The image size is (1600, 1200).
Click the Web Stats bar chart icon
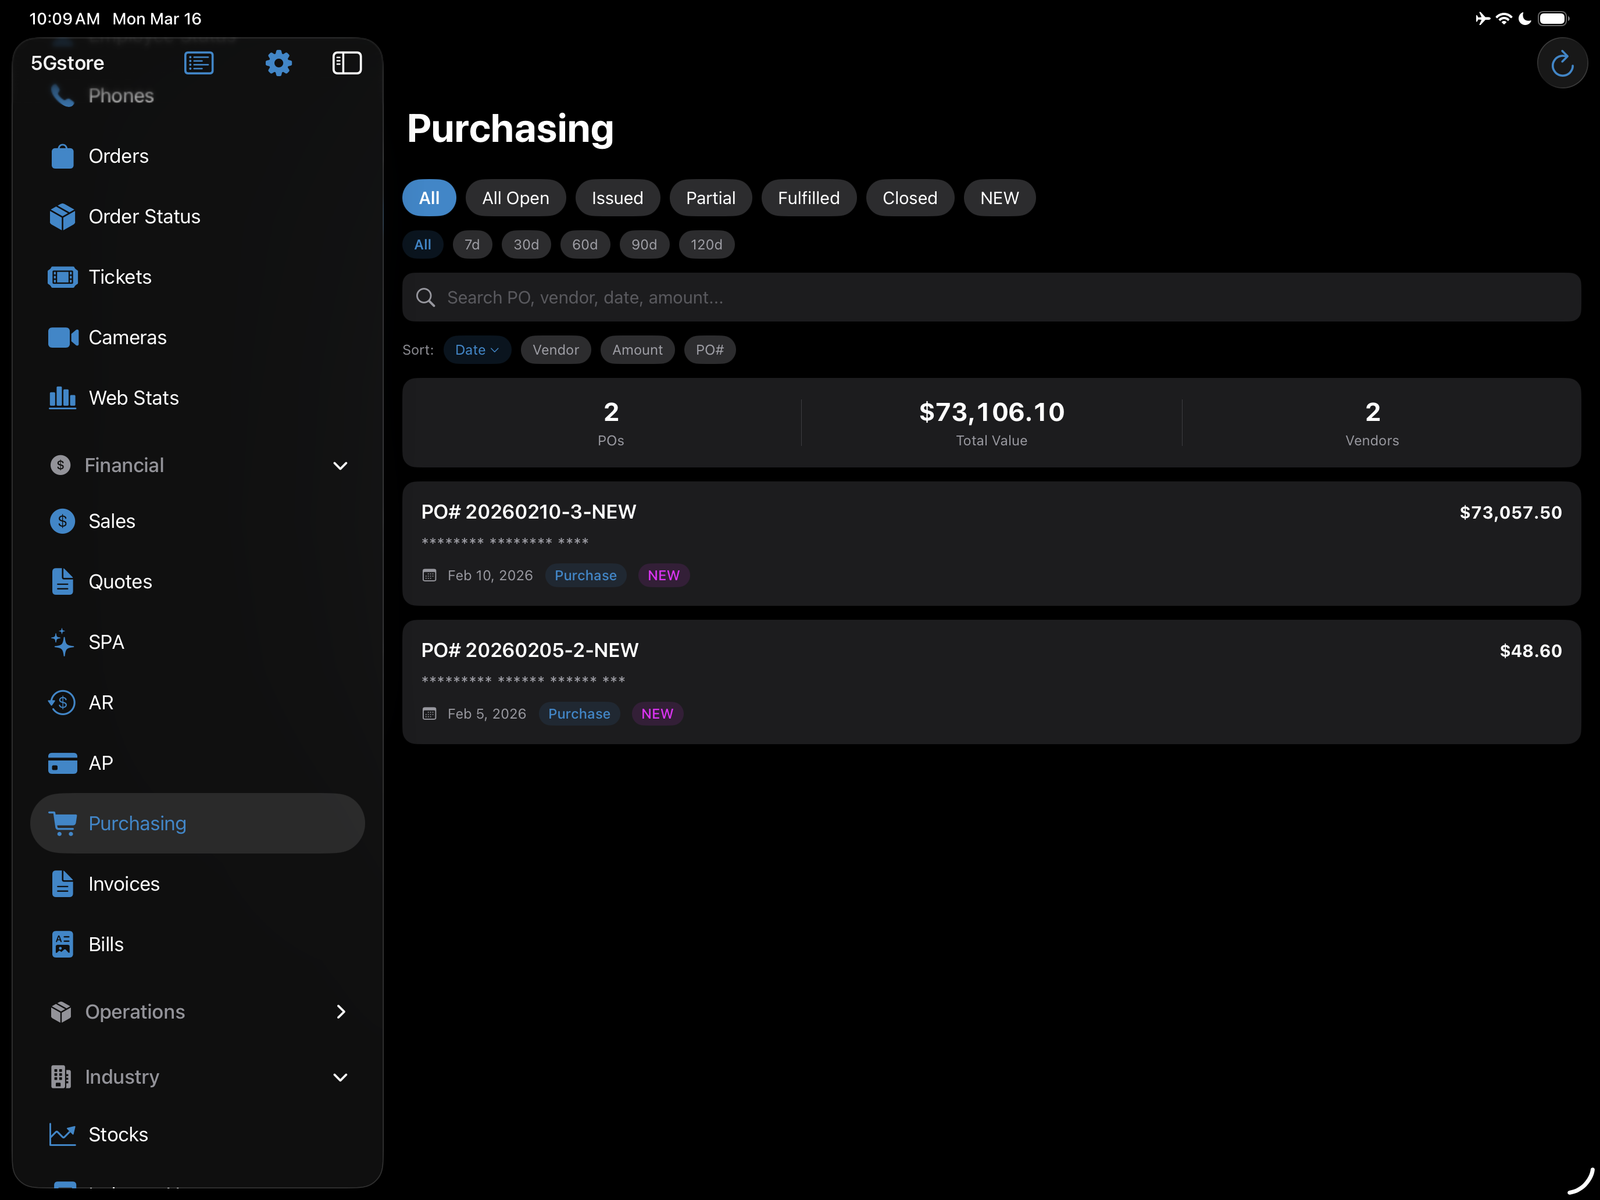(61, 397)
